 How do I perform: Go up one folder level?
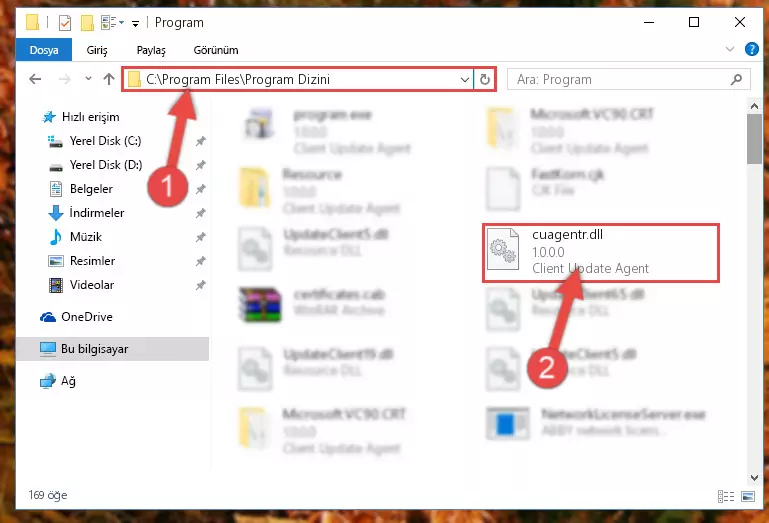point(109,79)
